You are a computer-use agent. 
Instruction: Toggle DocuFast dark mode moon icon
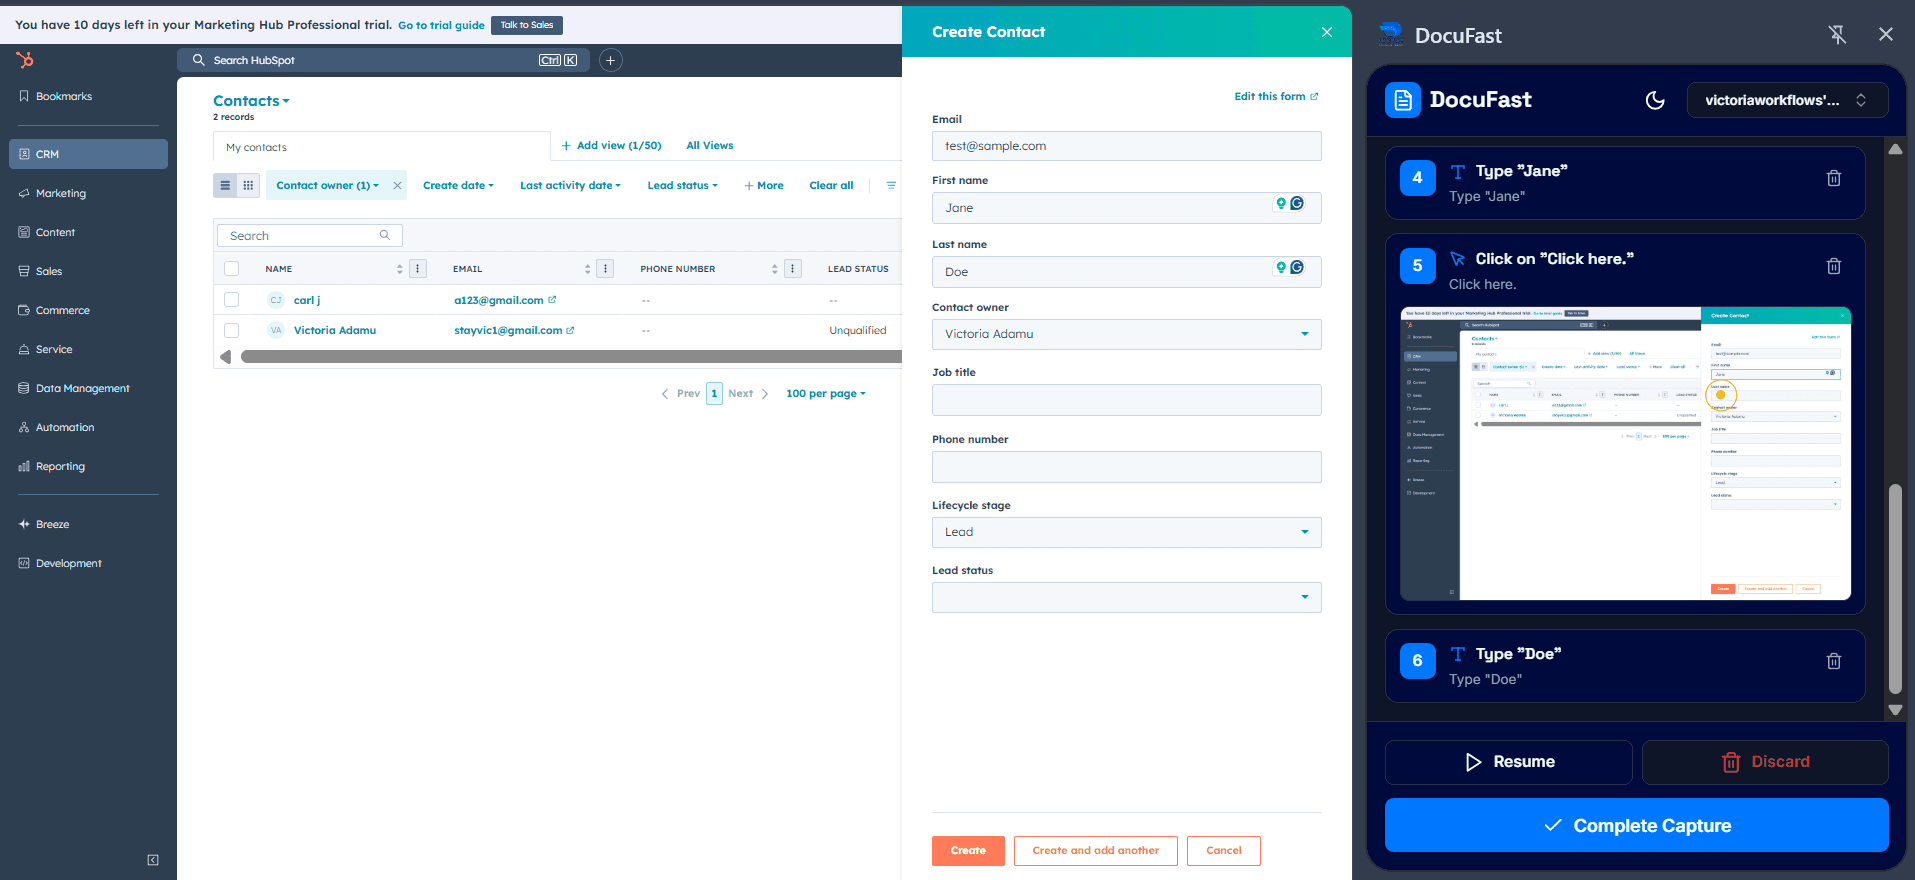(x=1655, y=100)
